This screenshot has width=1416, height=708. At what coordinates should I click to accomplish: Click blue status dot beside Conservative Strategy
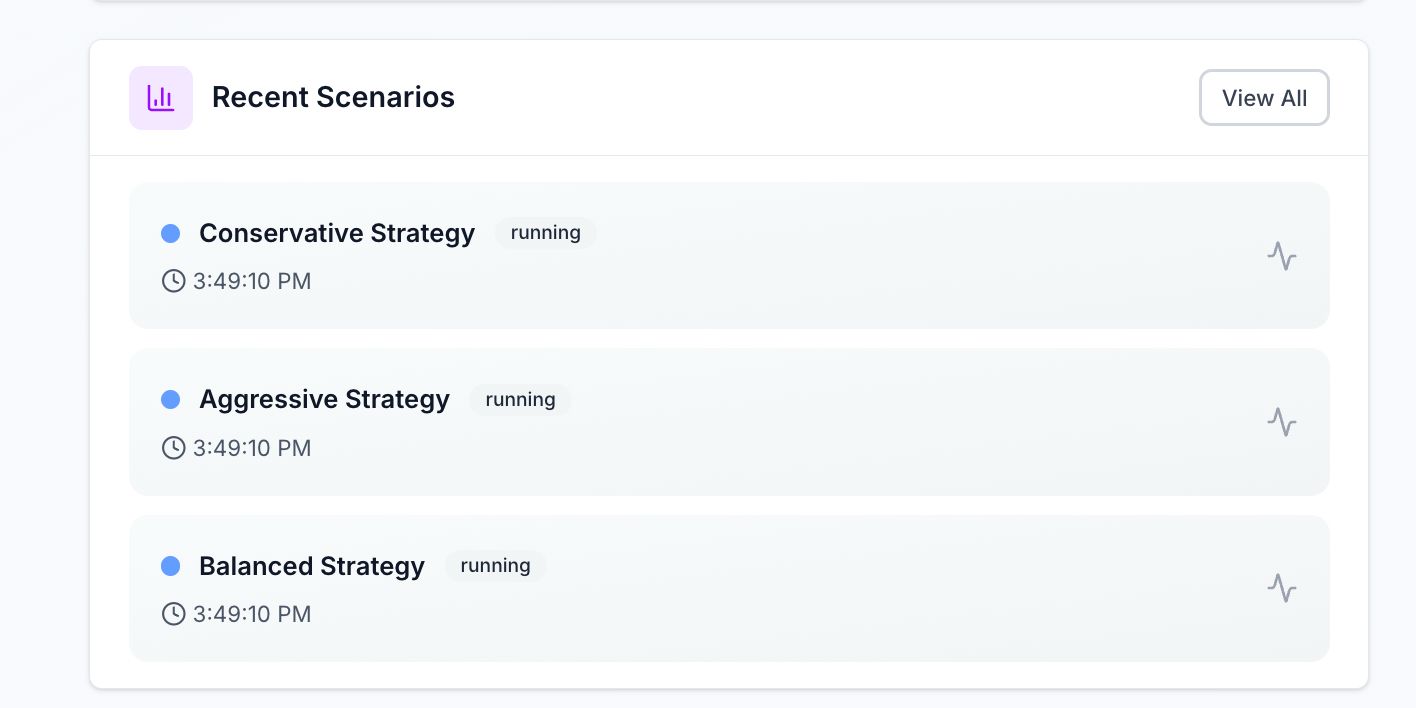coord(171,233)
